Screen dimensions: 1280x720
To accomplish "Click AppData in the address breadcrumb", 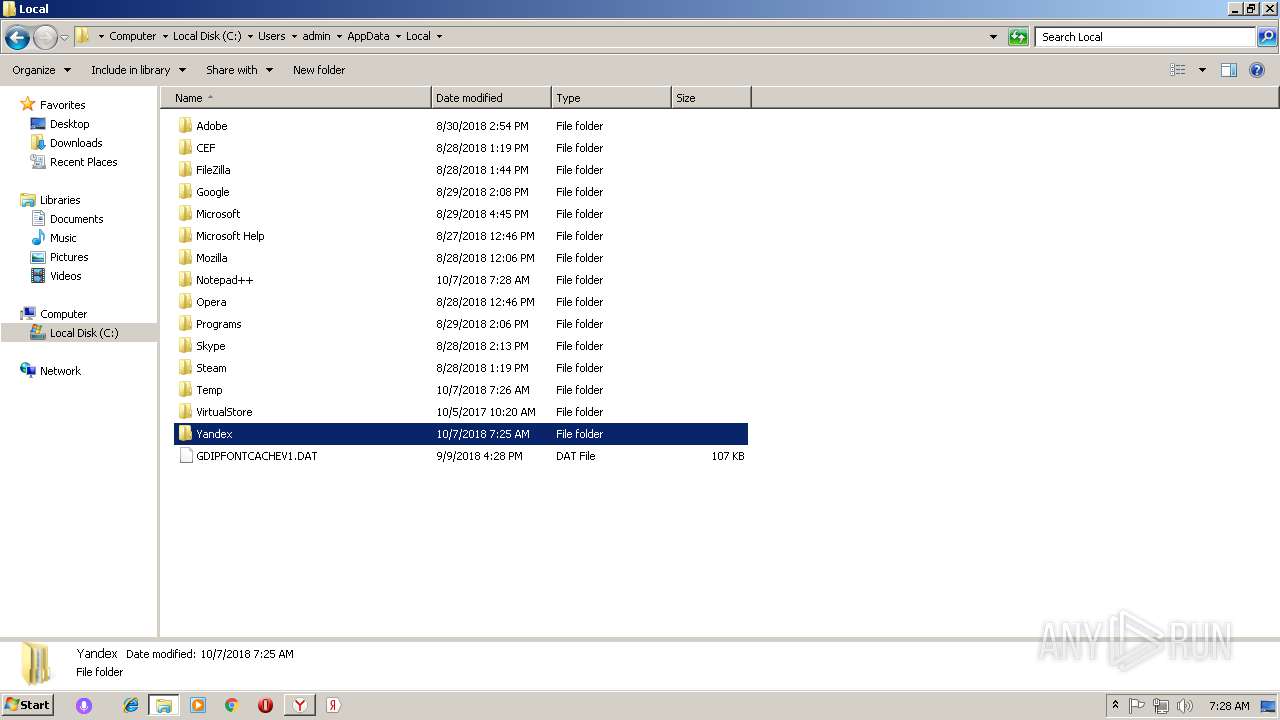I will pyautogui.click(x=368, y=36).
